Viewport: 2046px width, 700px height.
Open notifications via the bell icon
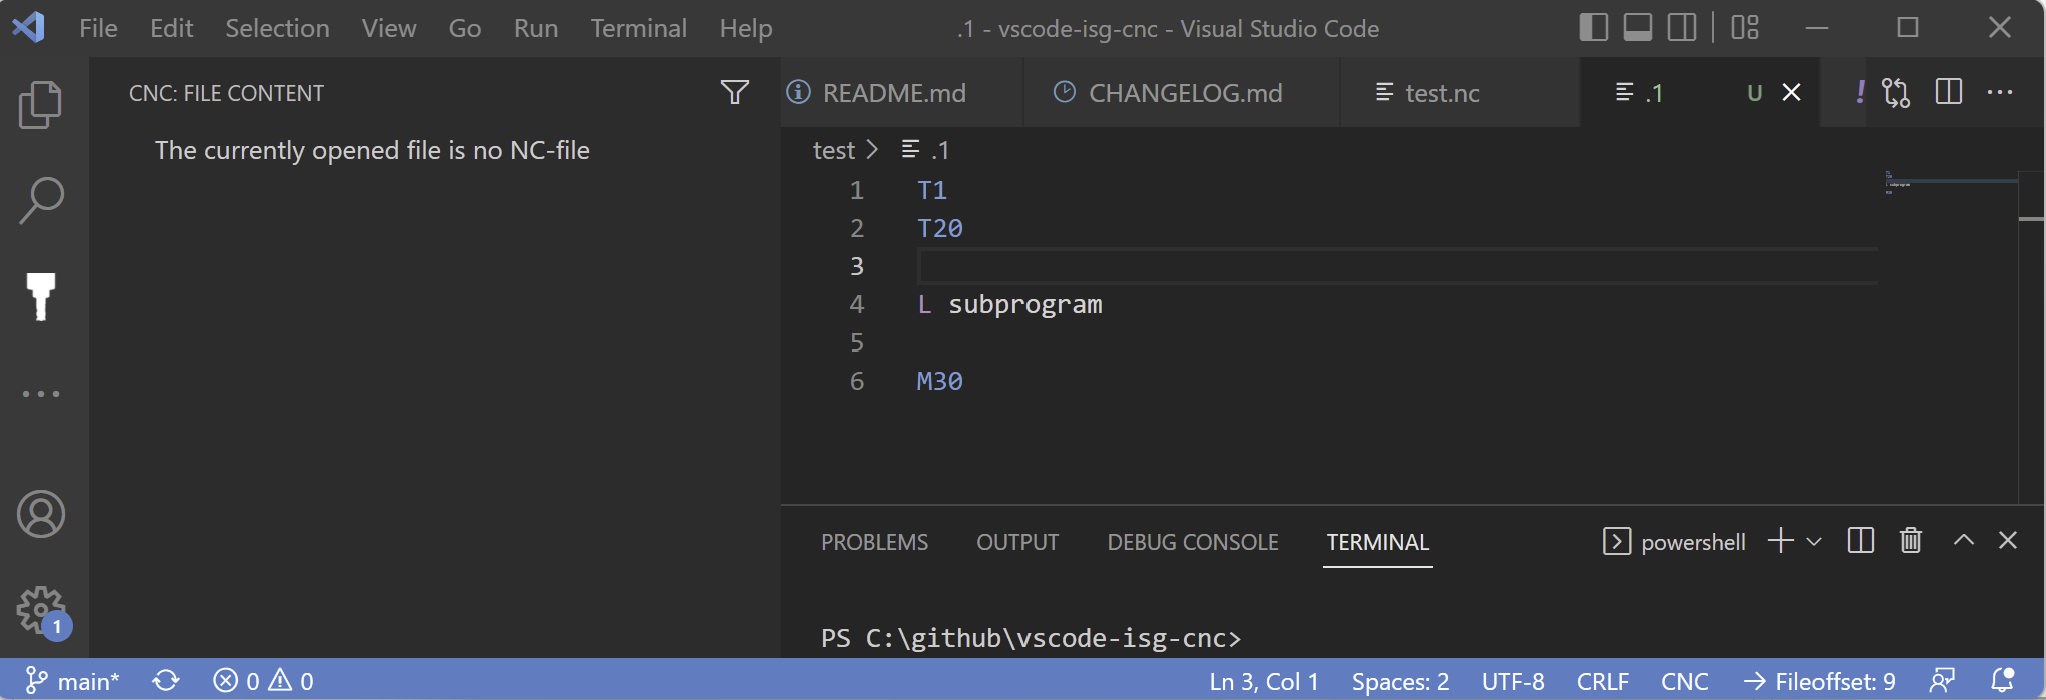pyautogui.click(x=2005, y=680)
